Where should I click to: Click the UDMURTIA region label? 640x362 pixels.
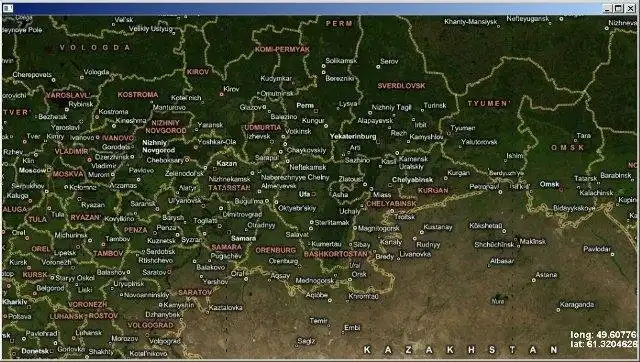262,127
